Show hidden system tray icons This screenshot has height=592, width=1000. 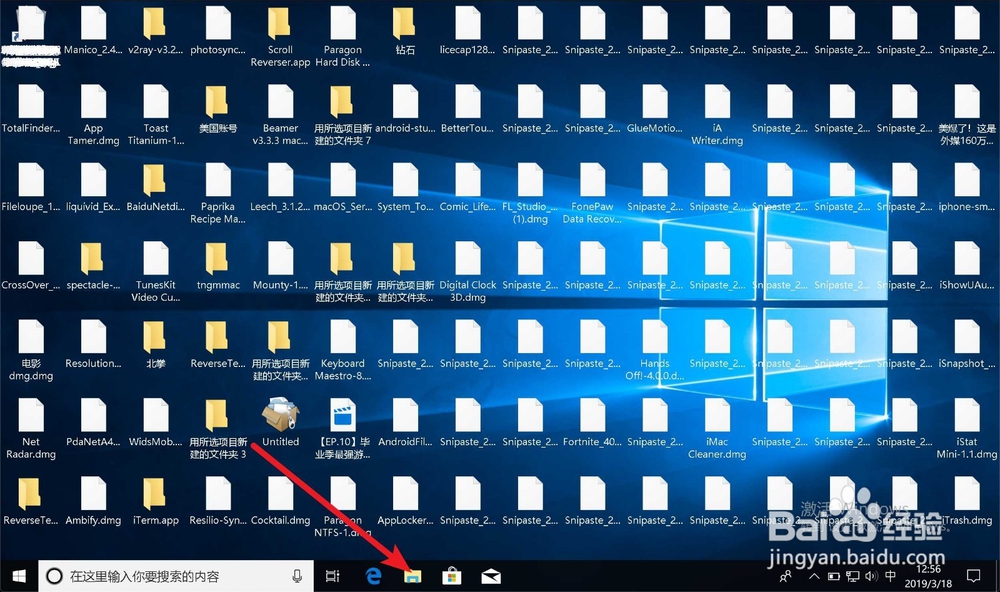tap(814, 577)
